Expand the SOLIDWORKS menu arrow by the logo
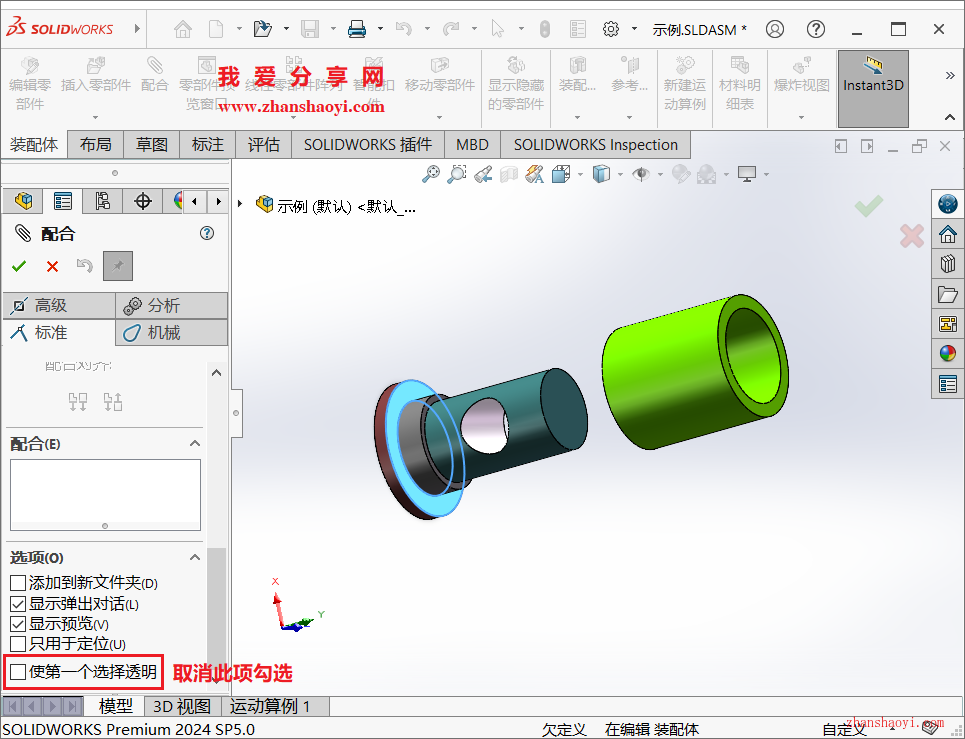965x739 pixels. tap(137, 28)
